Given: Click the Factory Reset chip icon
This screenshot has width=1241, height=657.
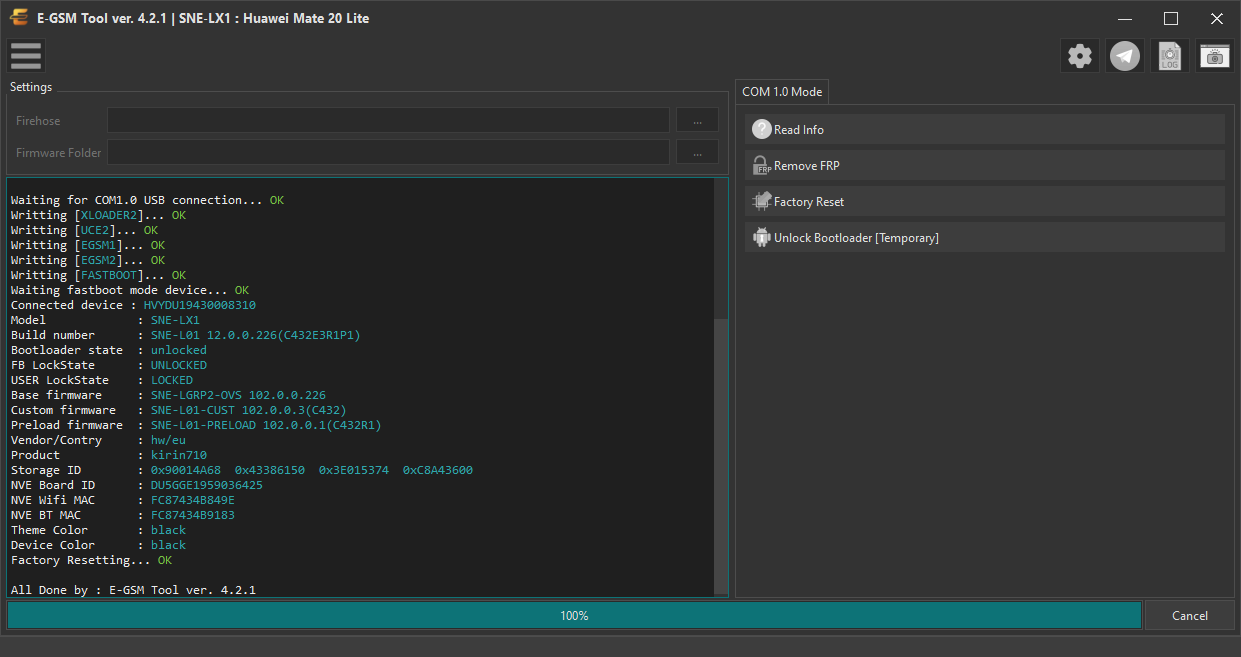Looking at the screenshot, I should point(762,201).
